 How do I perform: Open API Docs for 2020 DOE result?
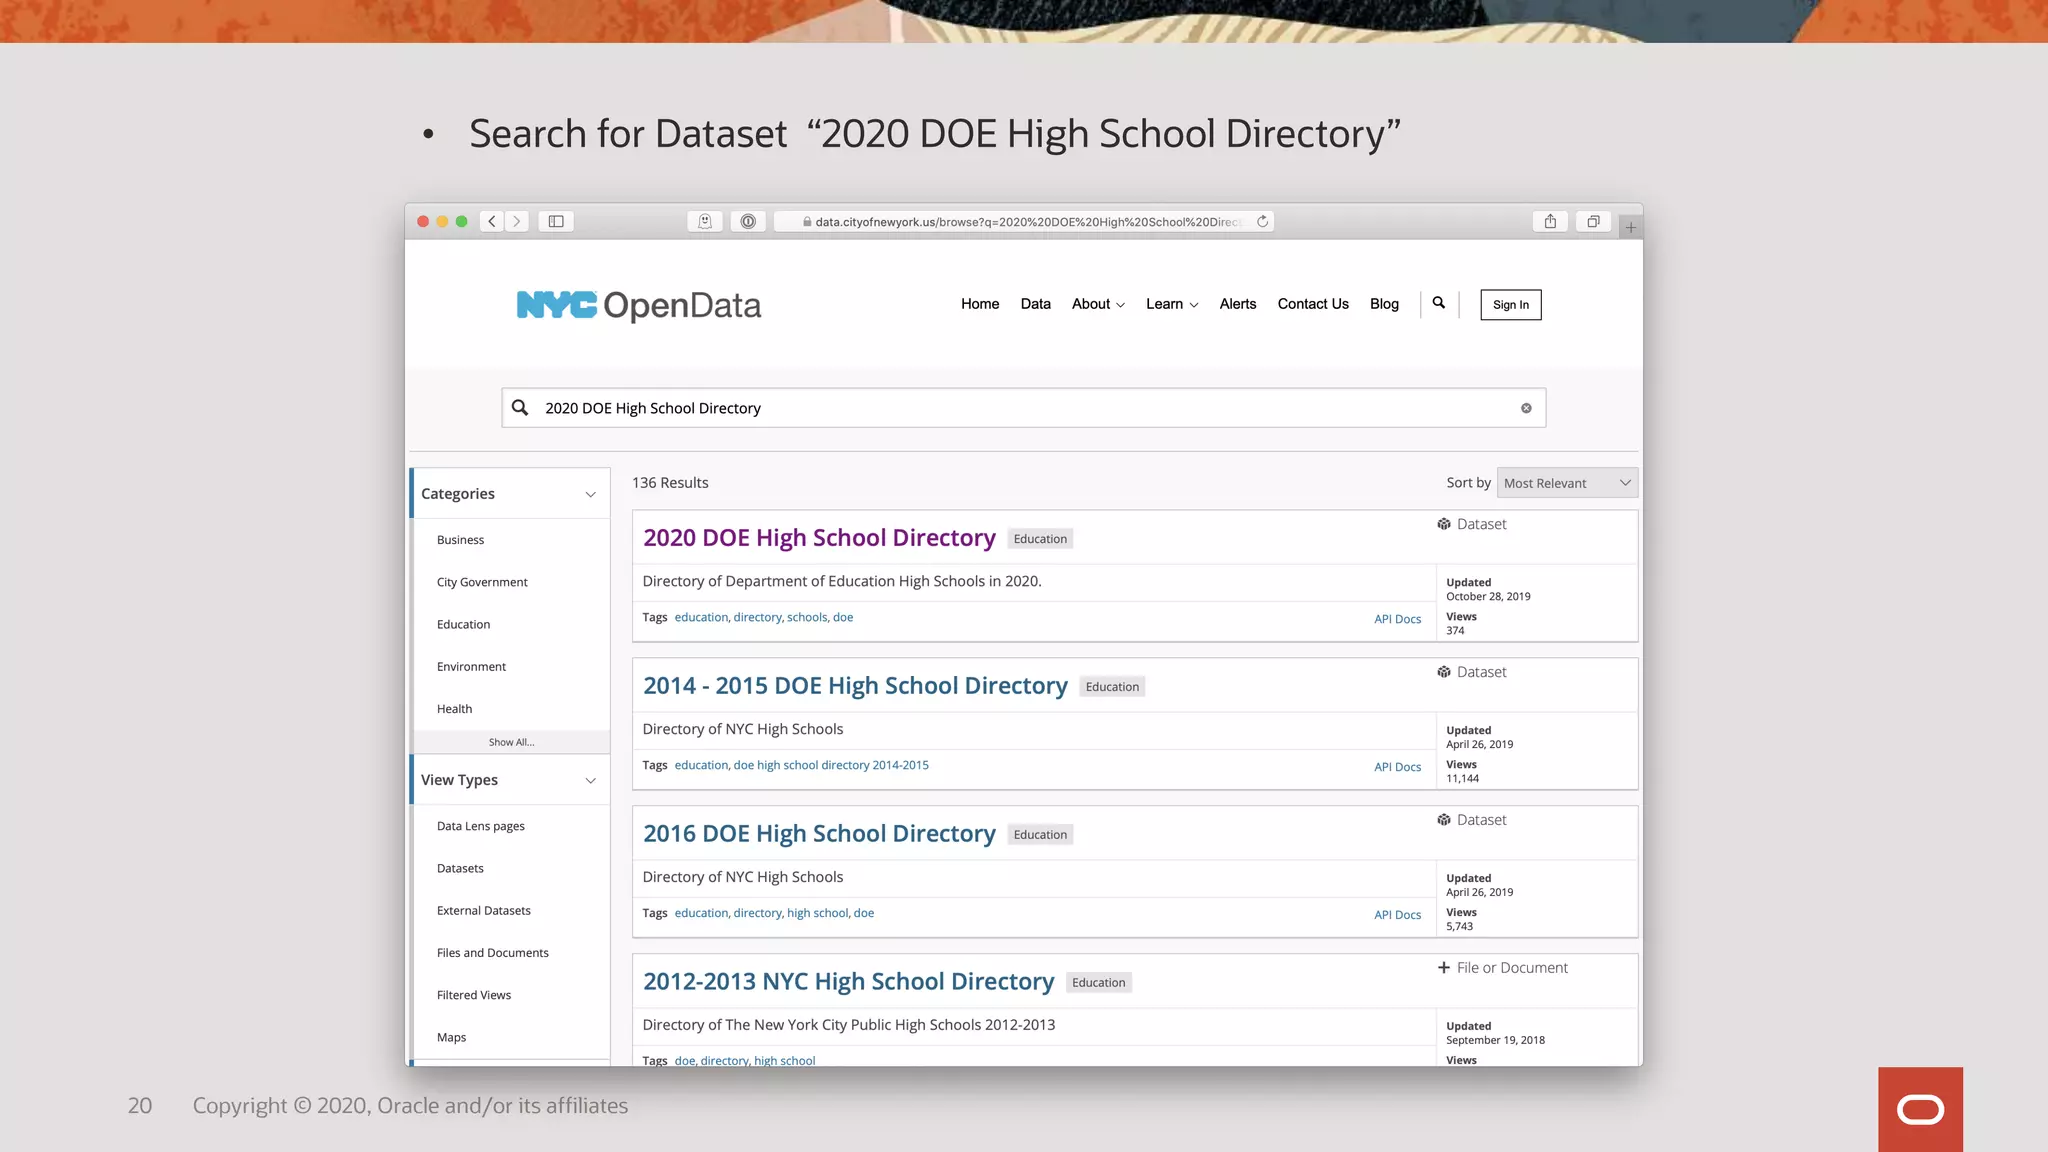(x=1397, y=619)
